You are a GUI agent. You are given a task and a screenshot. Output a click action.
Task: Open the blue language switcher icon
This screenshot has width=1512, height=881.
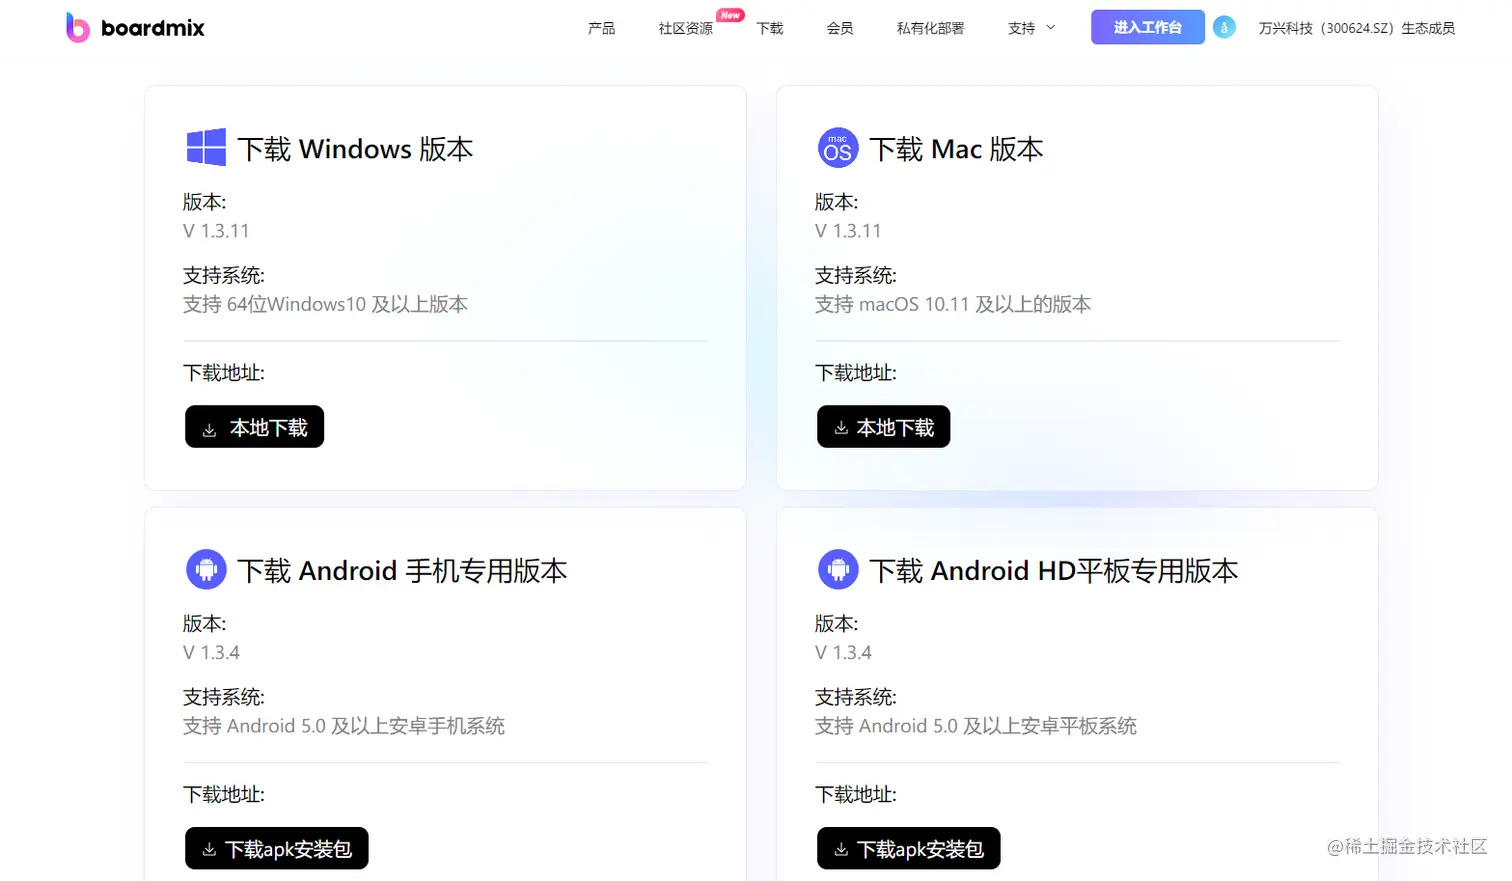pos(1225,27)
